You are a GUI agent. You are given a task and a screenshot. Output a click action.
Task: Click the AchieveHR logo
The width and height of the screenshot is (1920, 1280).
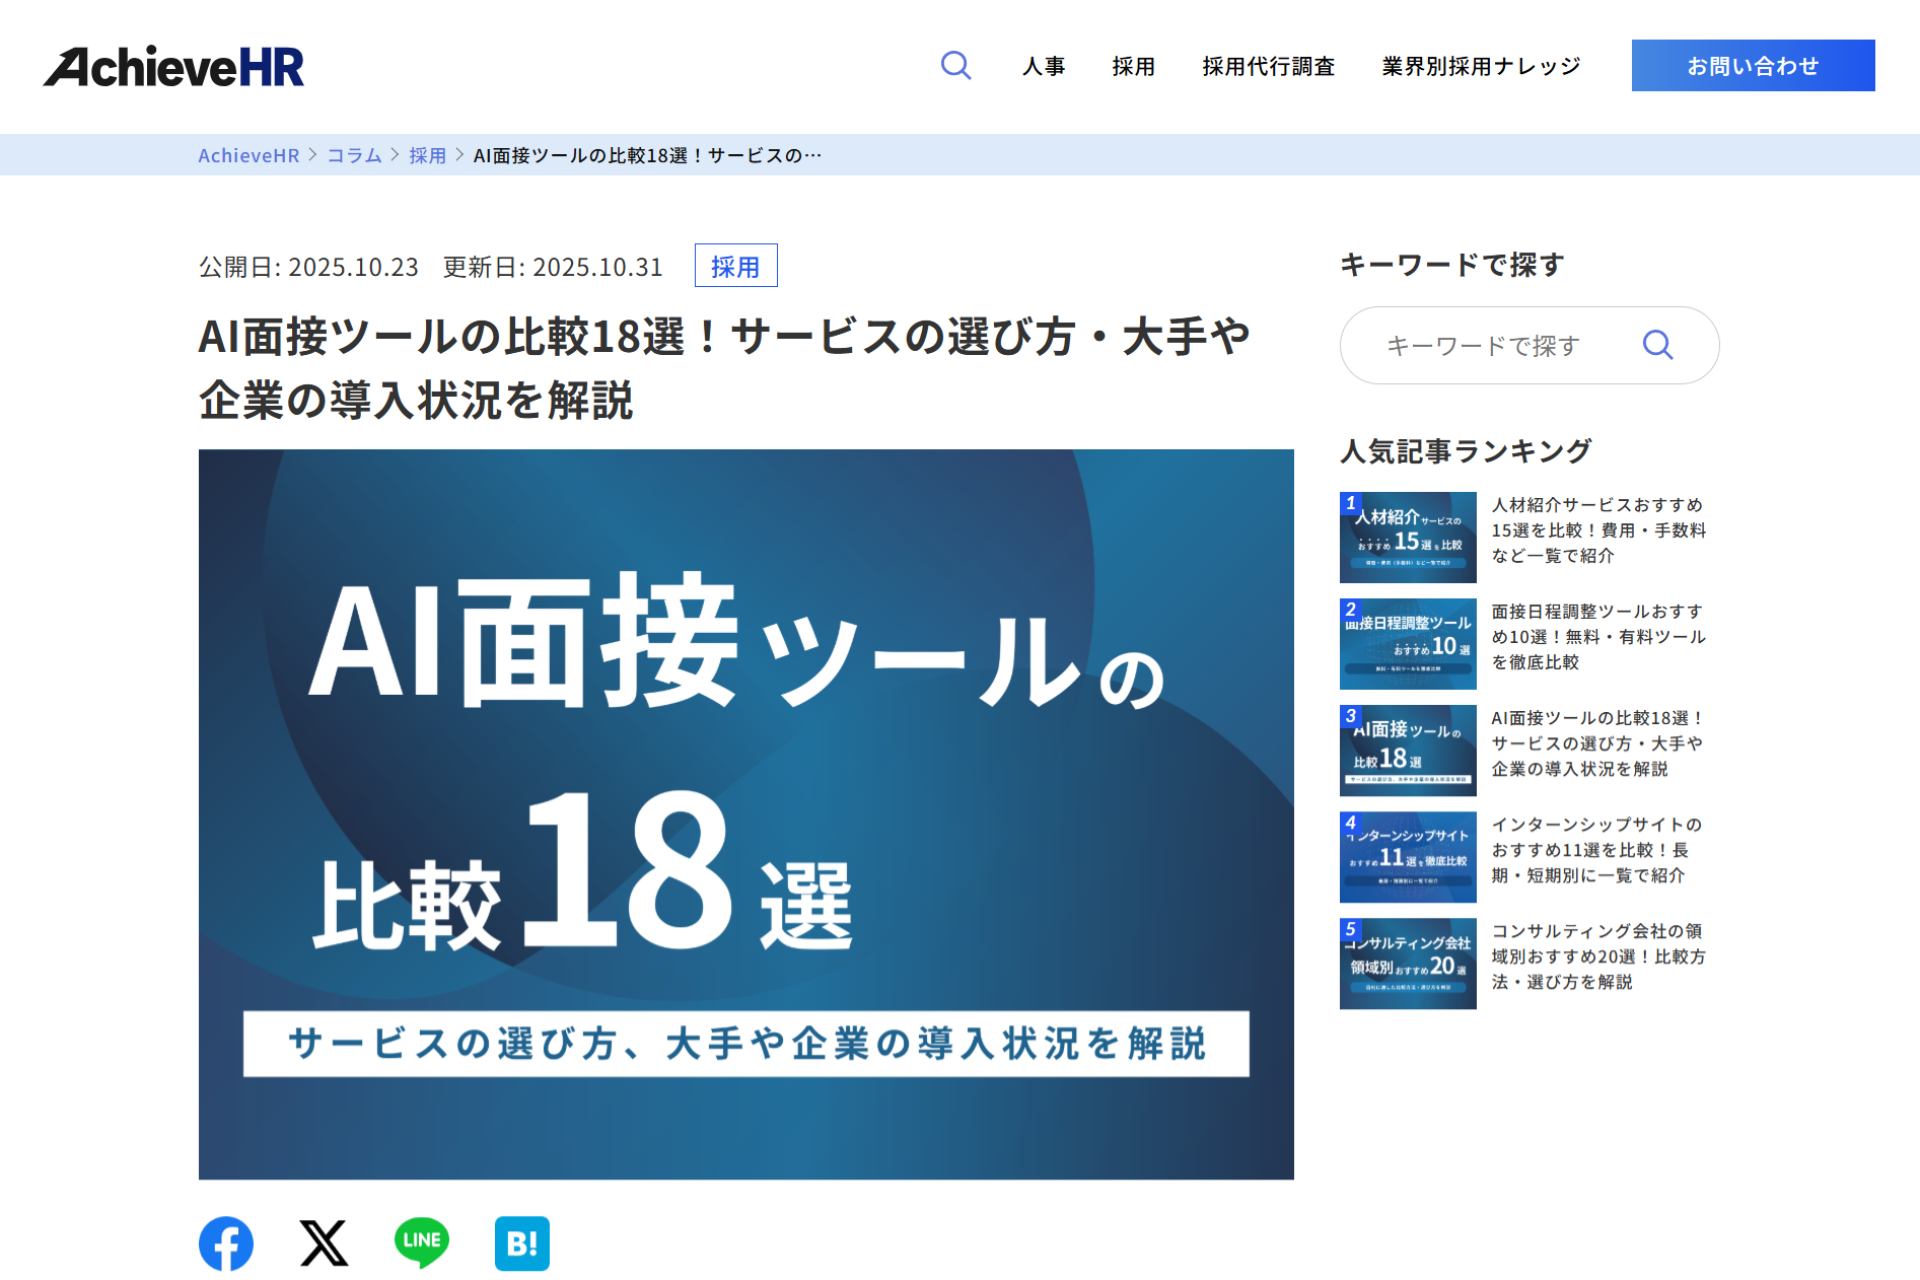click(x=174, y=67)
